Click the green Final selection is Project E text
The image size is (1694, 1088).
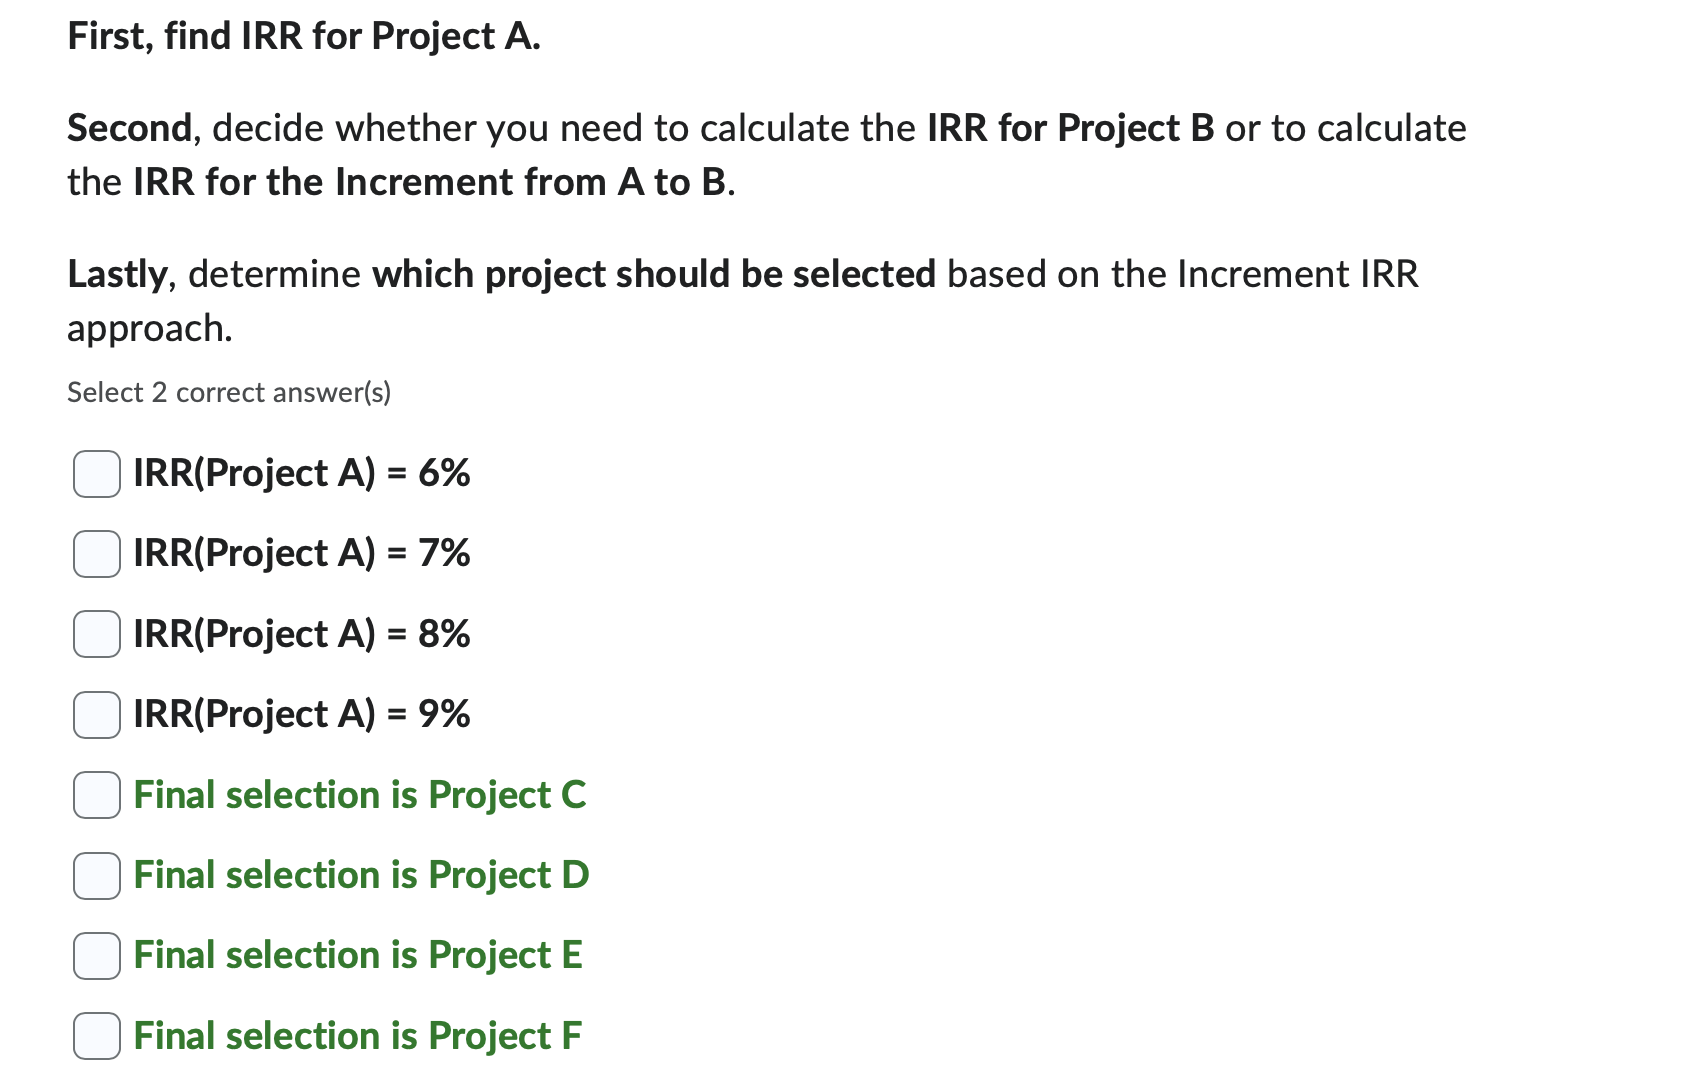point(357,956)
